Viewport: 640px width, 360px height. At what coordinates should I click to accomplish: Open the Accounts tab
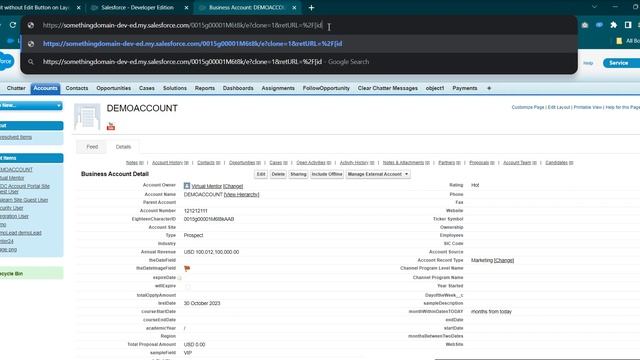pos(45,88)
